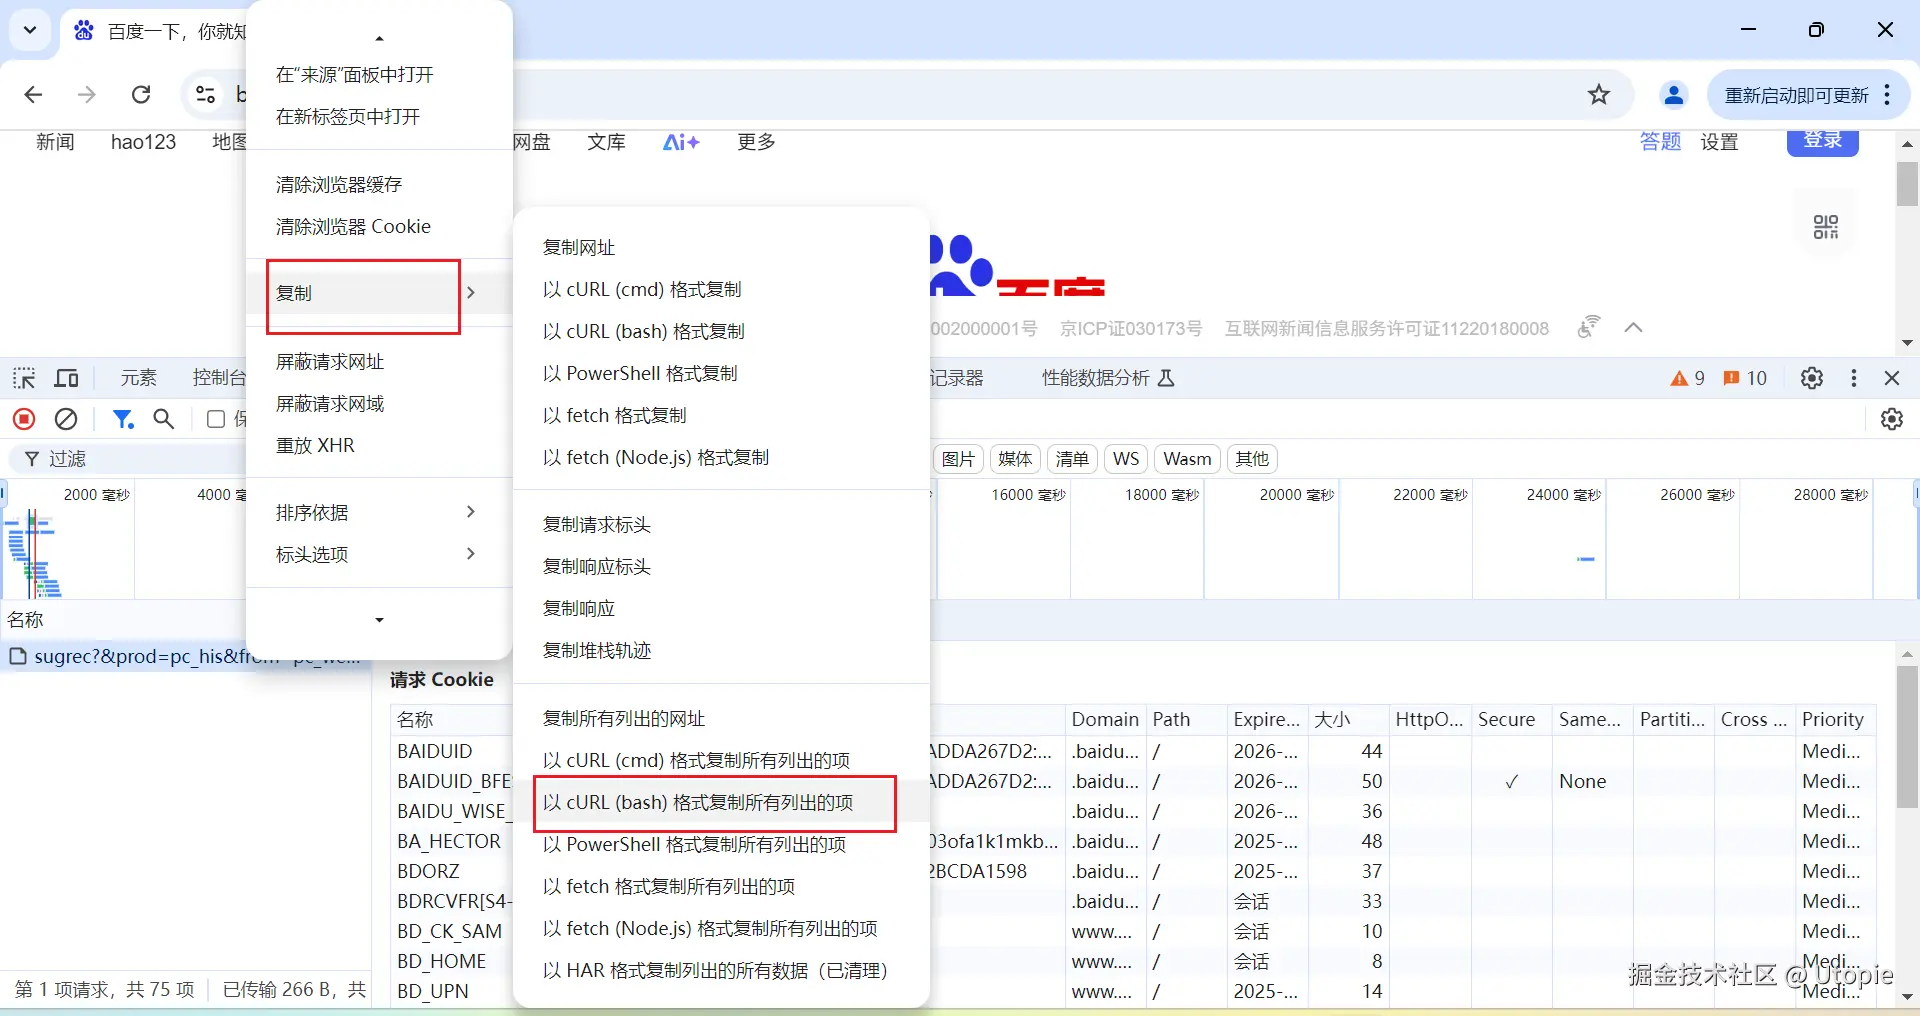1920x1016 pixels.
Task: Close the DevTools panel
Action: (1892, 378)
